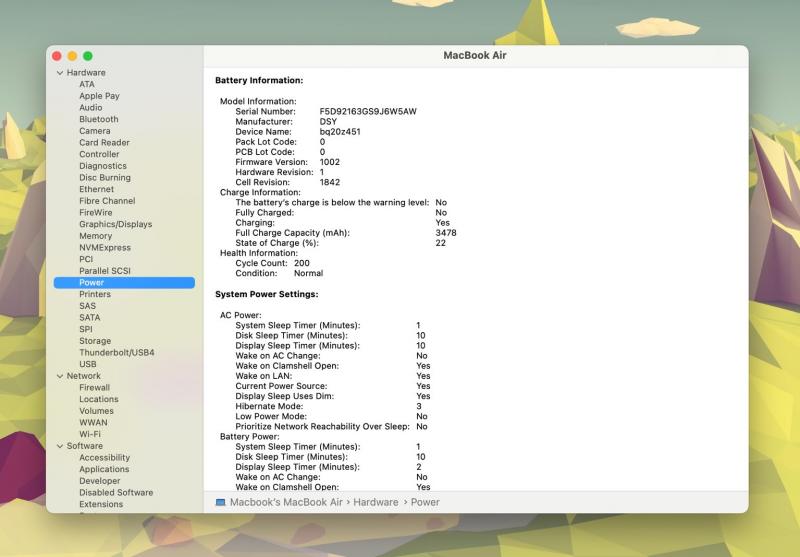Select Bluetooth in the sidebar

pyautogui.click(x=98, y=119)
